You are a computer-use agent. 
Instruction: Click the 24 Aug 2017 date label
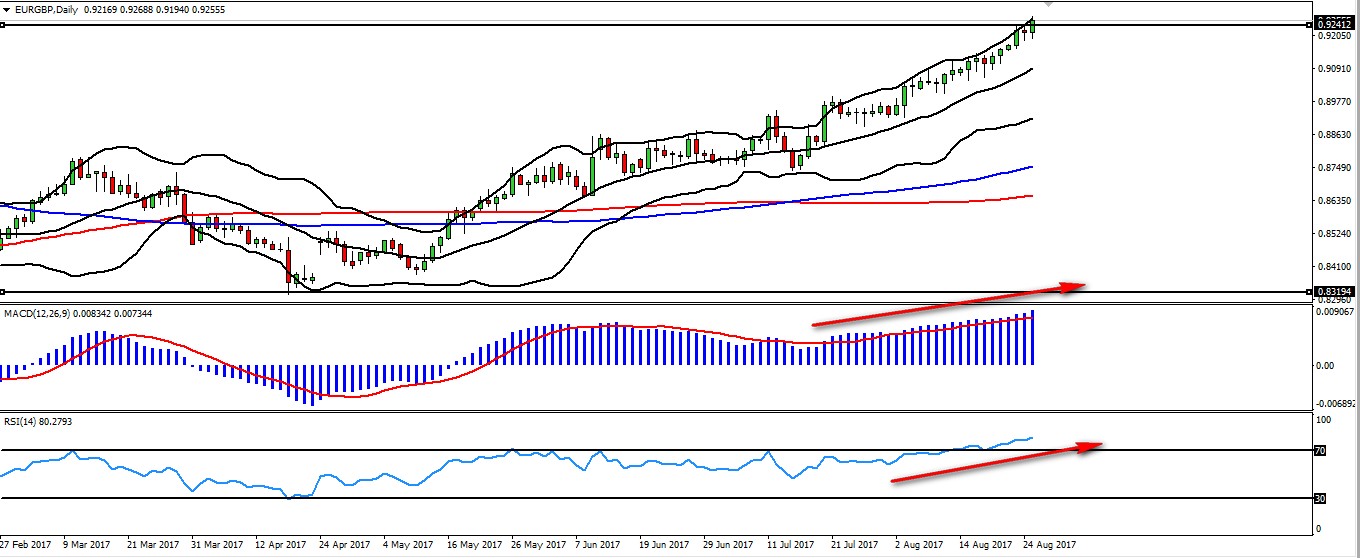(x=1047, y=546)
